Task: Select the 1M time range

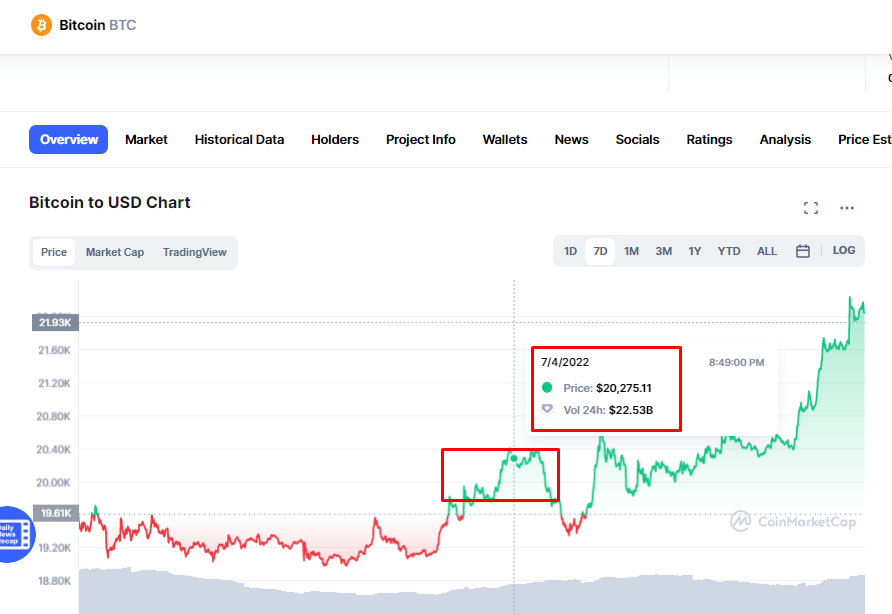Action: tap(631, 252)
